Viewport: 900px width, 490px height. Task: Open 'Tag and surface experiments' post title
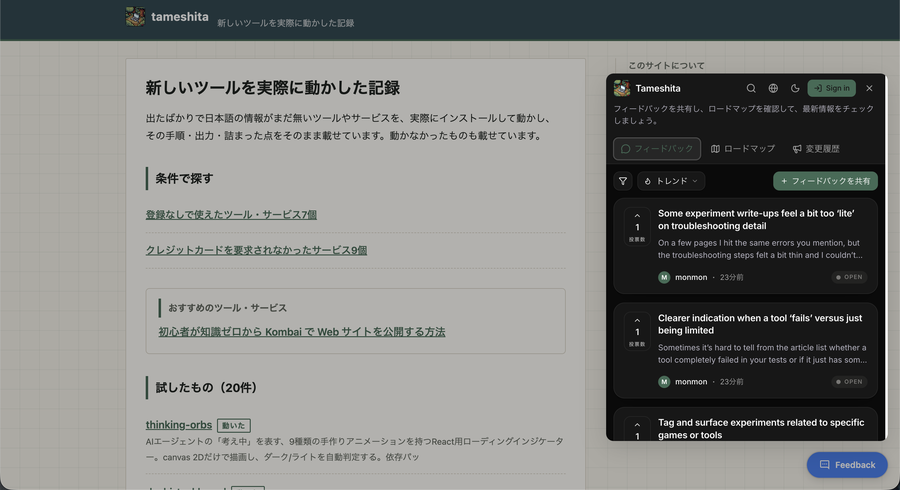pyautogui.click(x=761, y=429)
